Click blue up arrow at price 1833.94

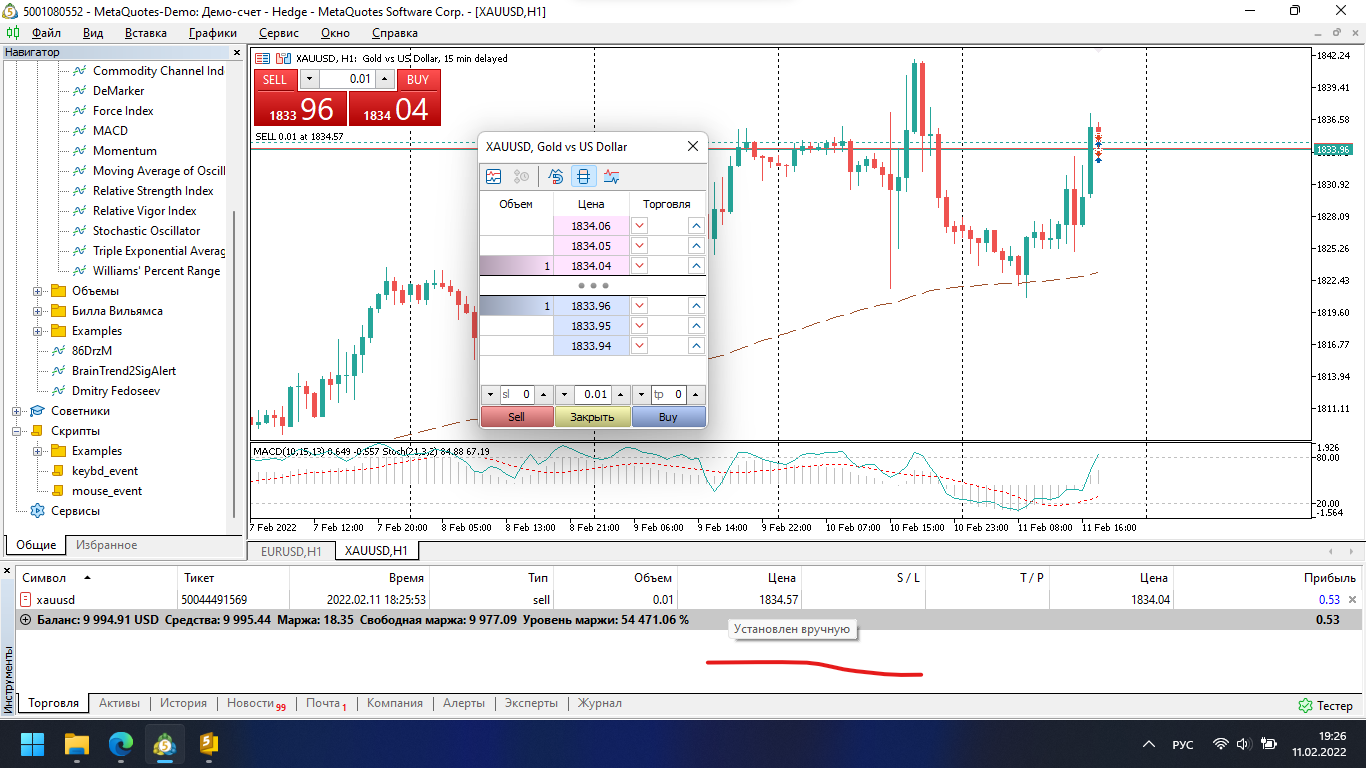(x=696, y=346)
